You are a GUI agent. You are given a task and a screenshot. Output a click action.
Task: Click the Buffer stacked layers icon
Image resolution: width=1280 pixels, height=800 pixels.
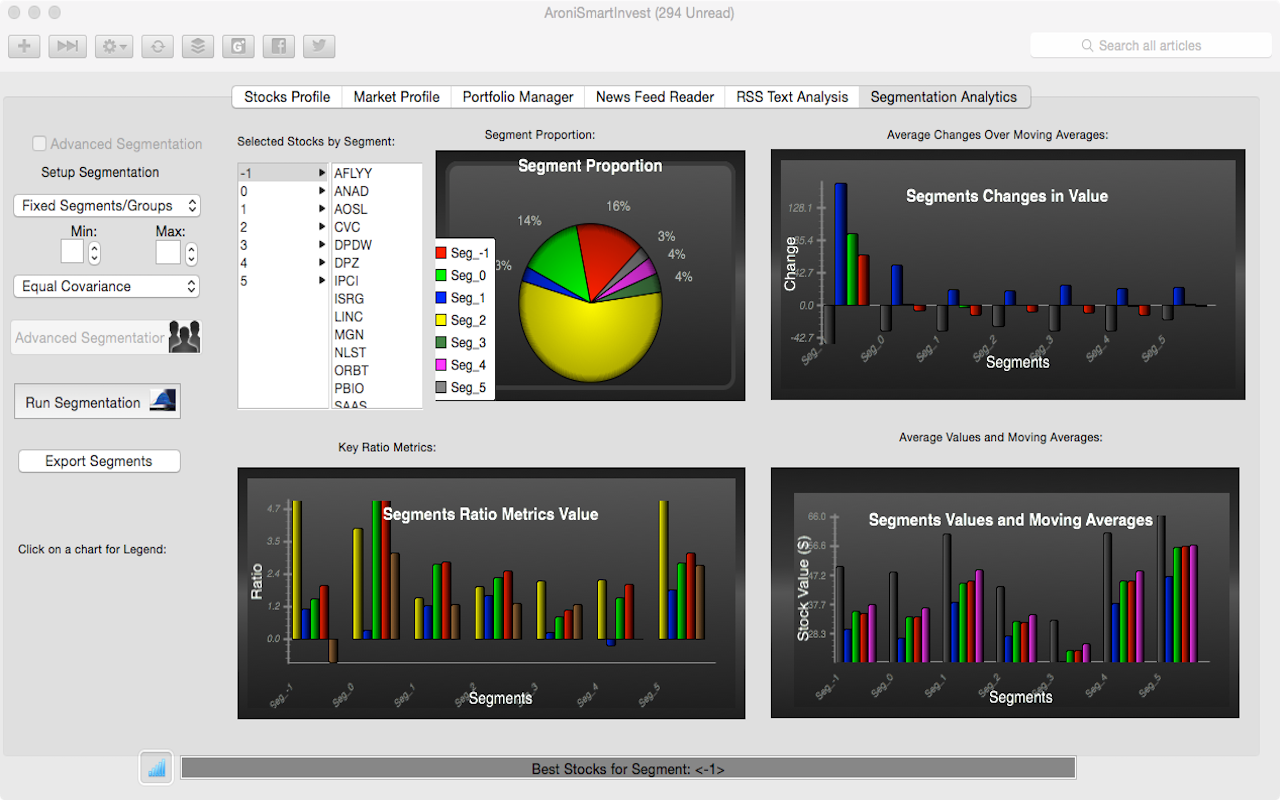[x=198, y=46]
